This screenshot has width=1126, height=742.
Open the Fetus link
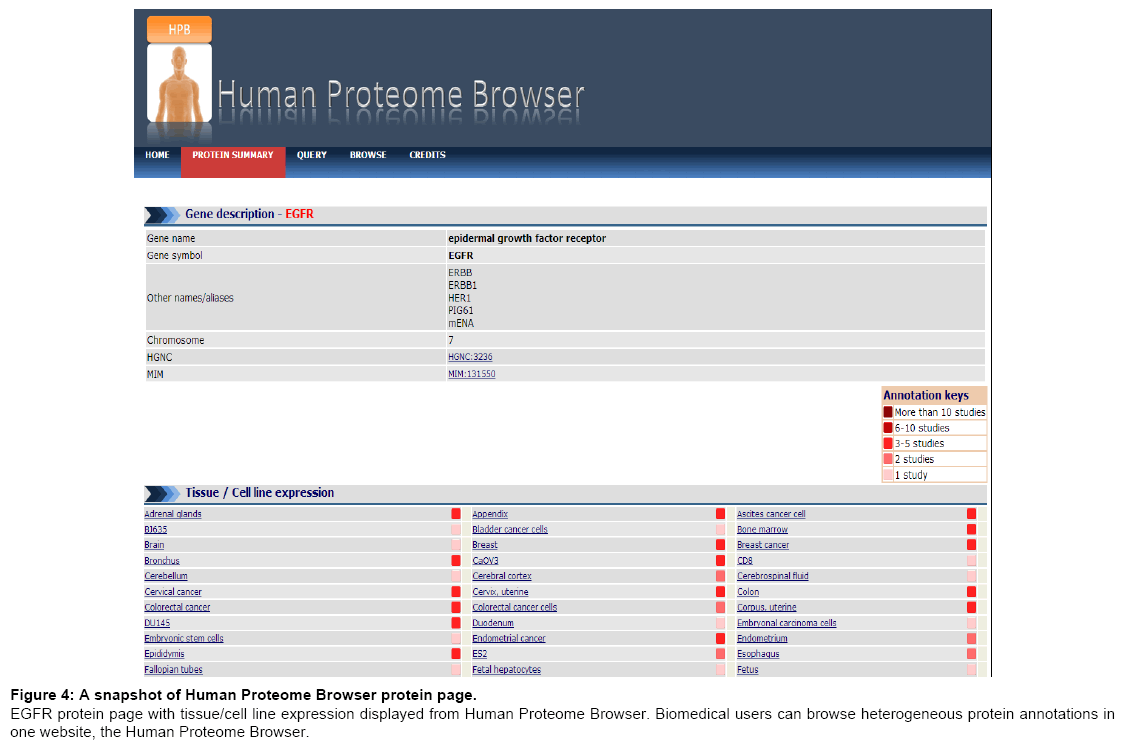point(748,670)
